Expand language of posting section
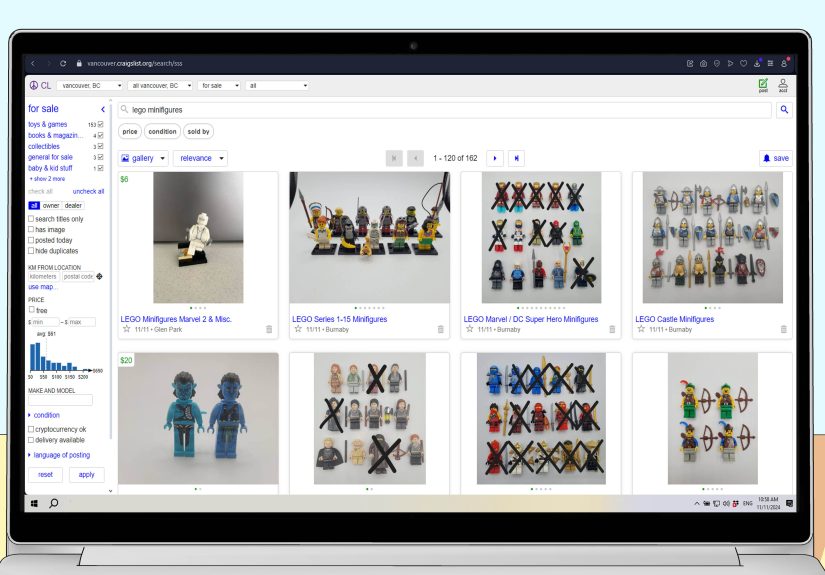 point(59,455)
